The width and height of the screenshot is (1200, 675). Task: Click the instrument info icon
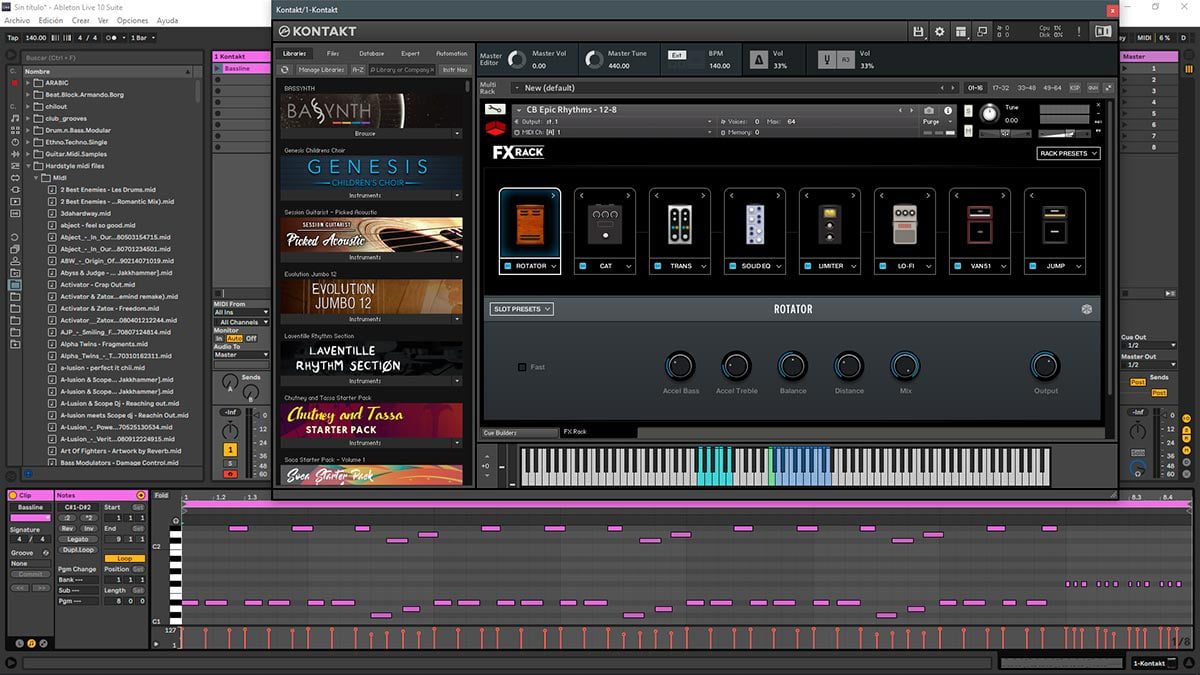pyautogui.click(x=946, y=110)
